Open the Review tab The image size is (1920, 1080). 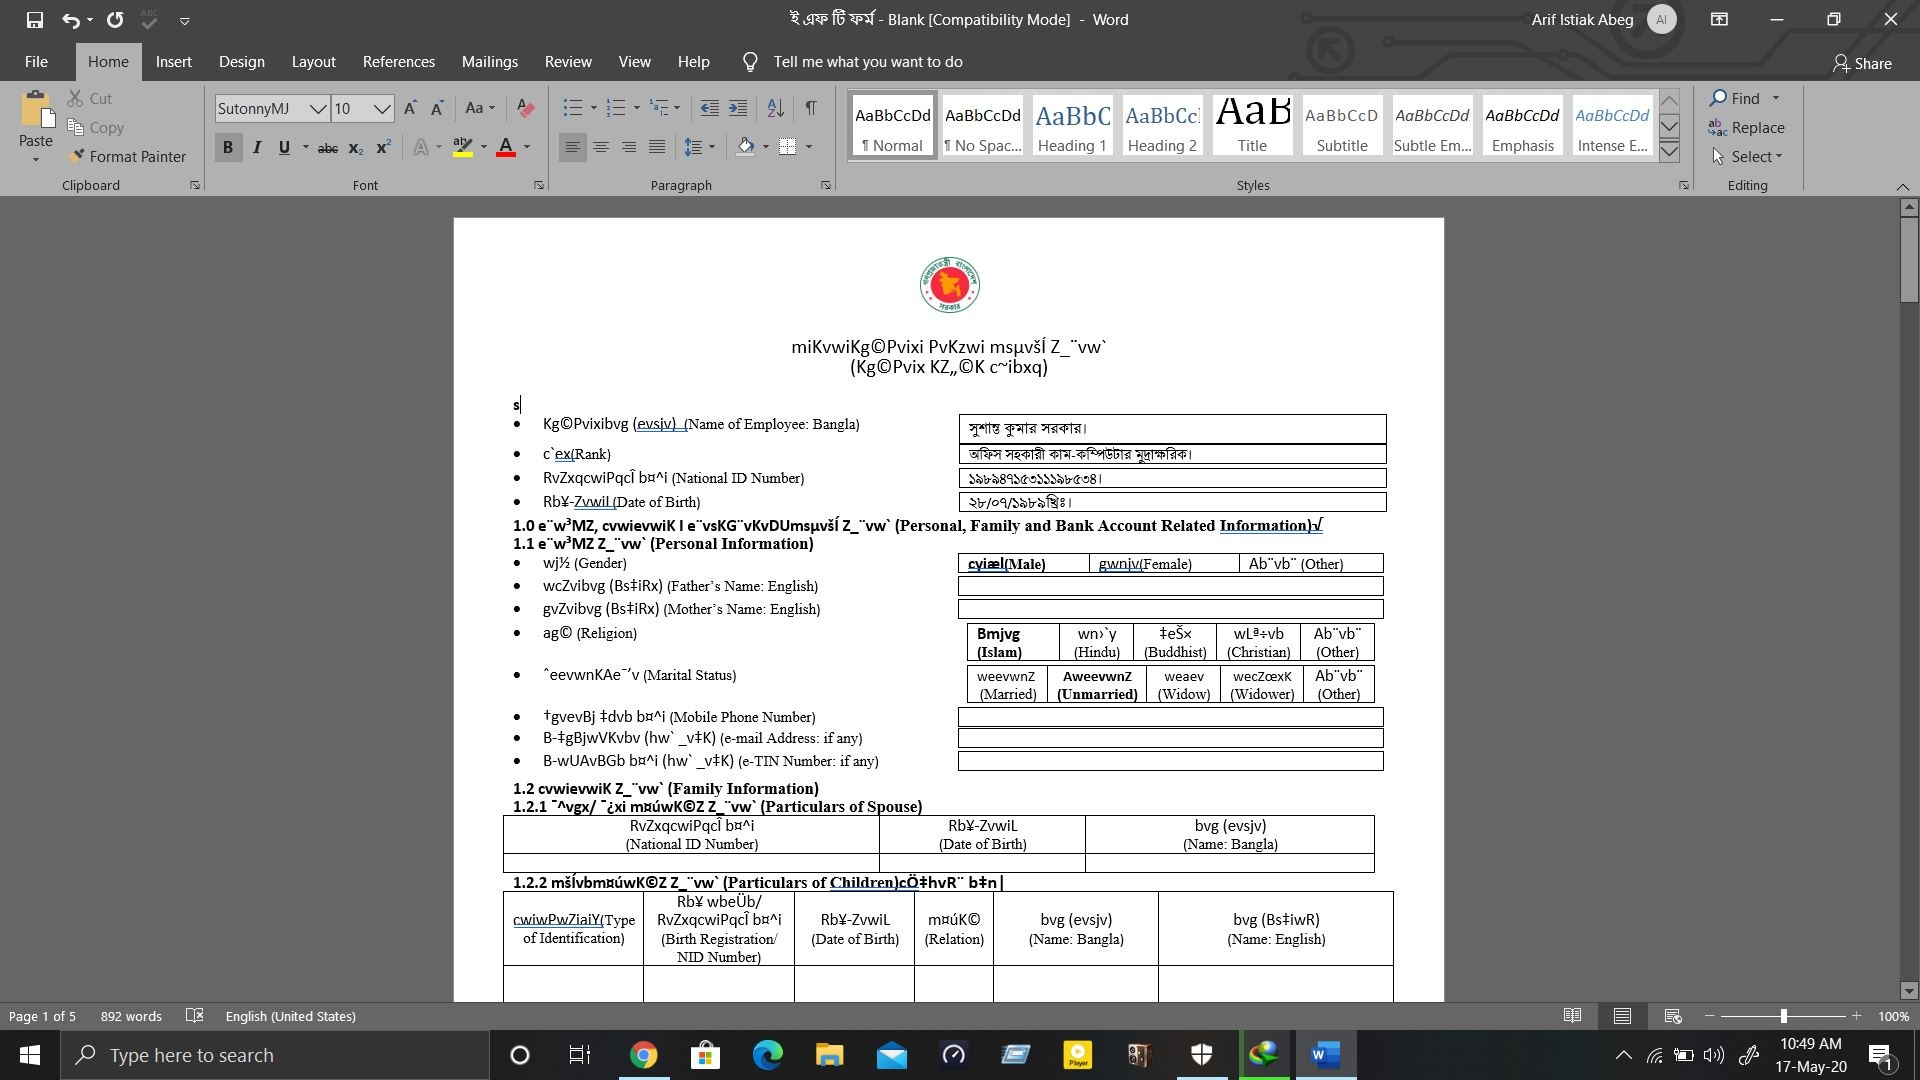pyautogui.click(x=568, y=62)
